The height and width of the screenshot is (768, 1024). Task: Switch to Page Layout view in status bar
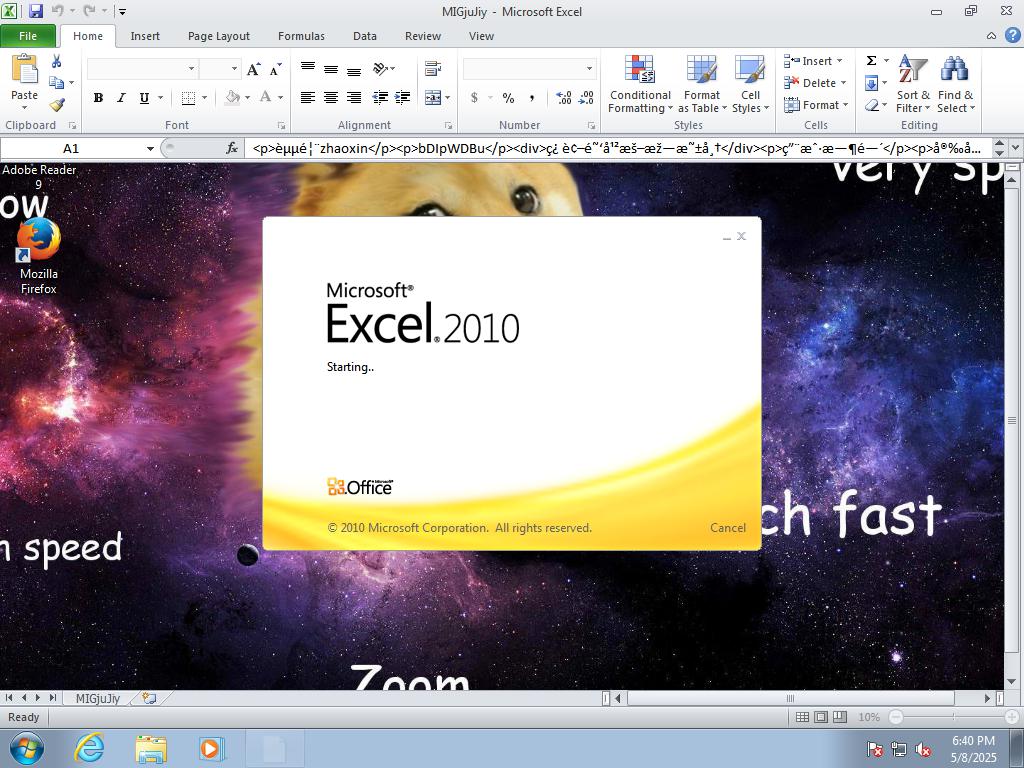click(x=821, y=717)
